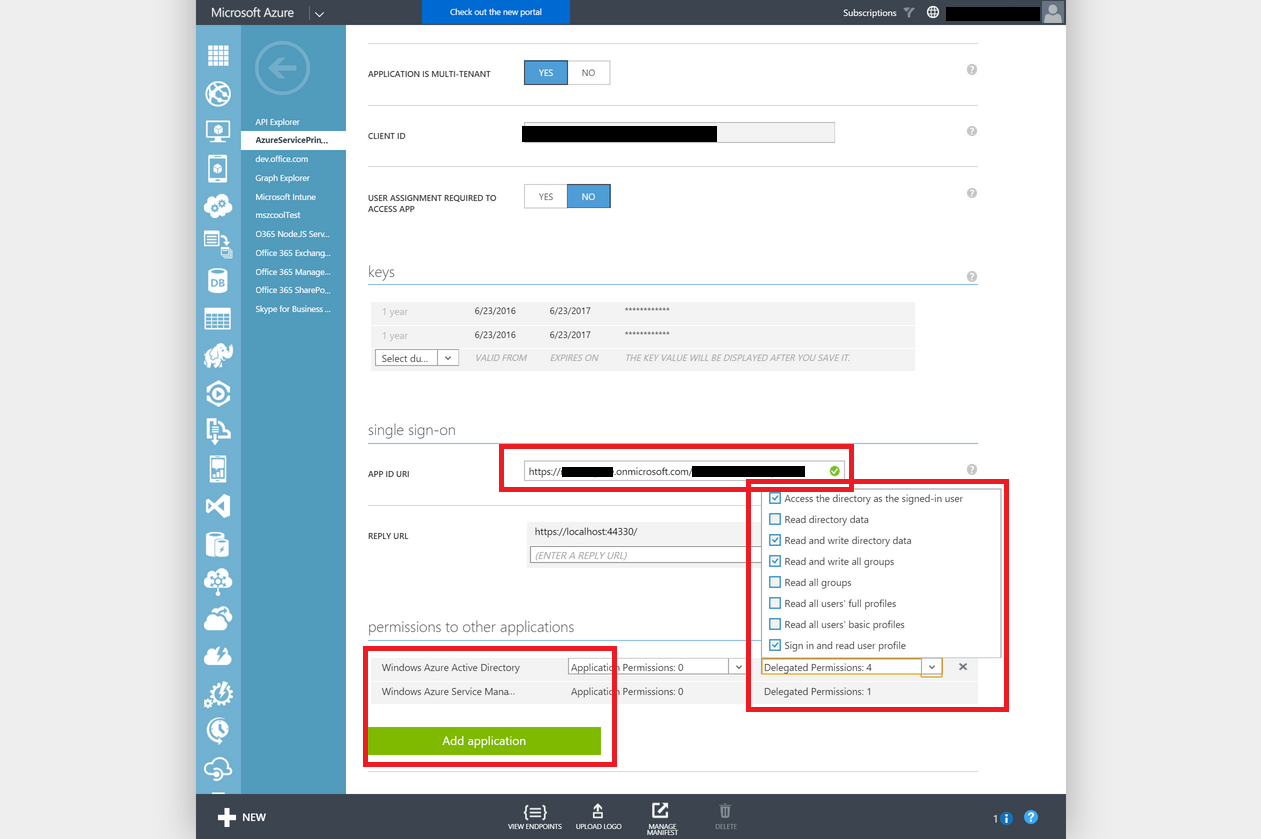Check Read all groups permission
Image resolution: width=1261 pixels, height=839 pixels.
775,582
